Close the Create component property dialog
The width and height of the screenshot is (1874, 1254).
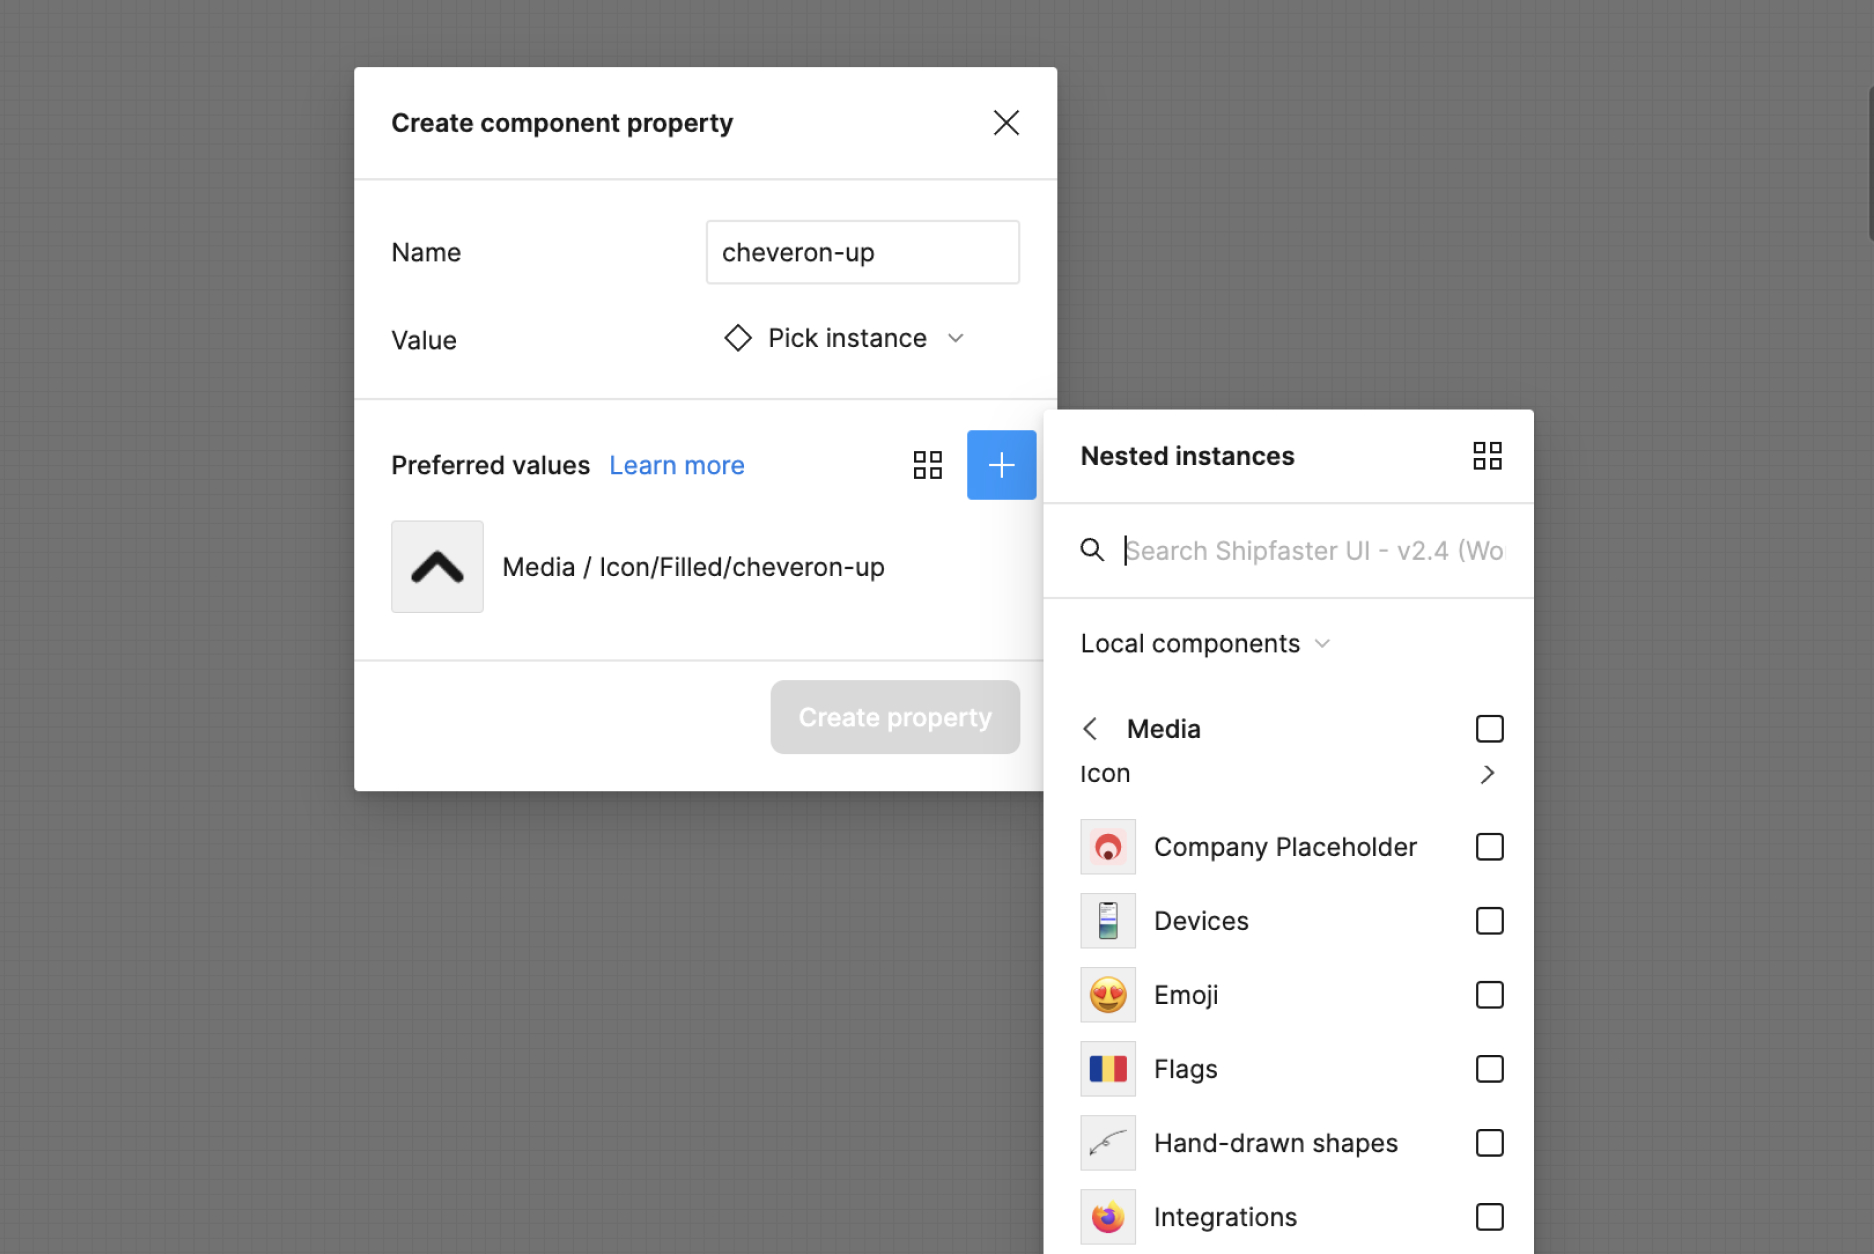[1006, 123]
